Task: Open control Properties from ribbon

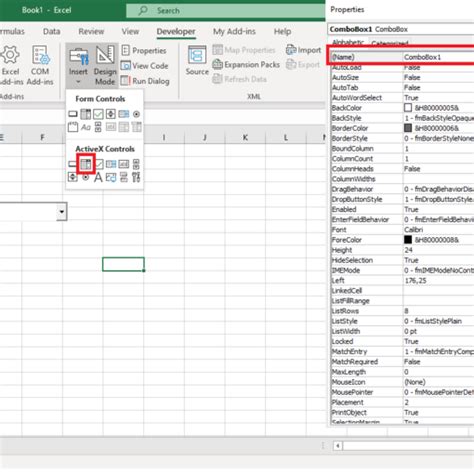Action: pos(144,51)
